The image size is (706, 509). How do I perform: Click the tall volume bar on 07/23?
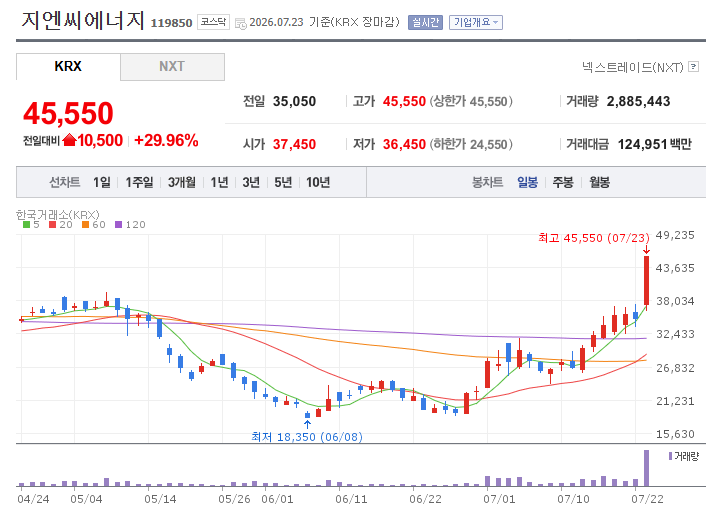click(647, 468)
